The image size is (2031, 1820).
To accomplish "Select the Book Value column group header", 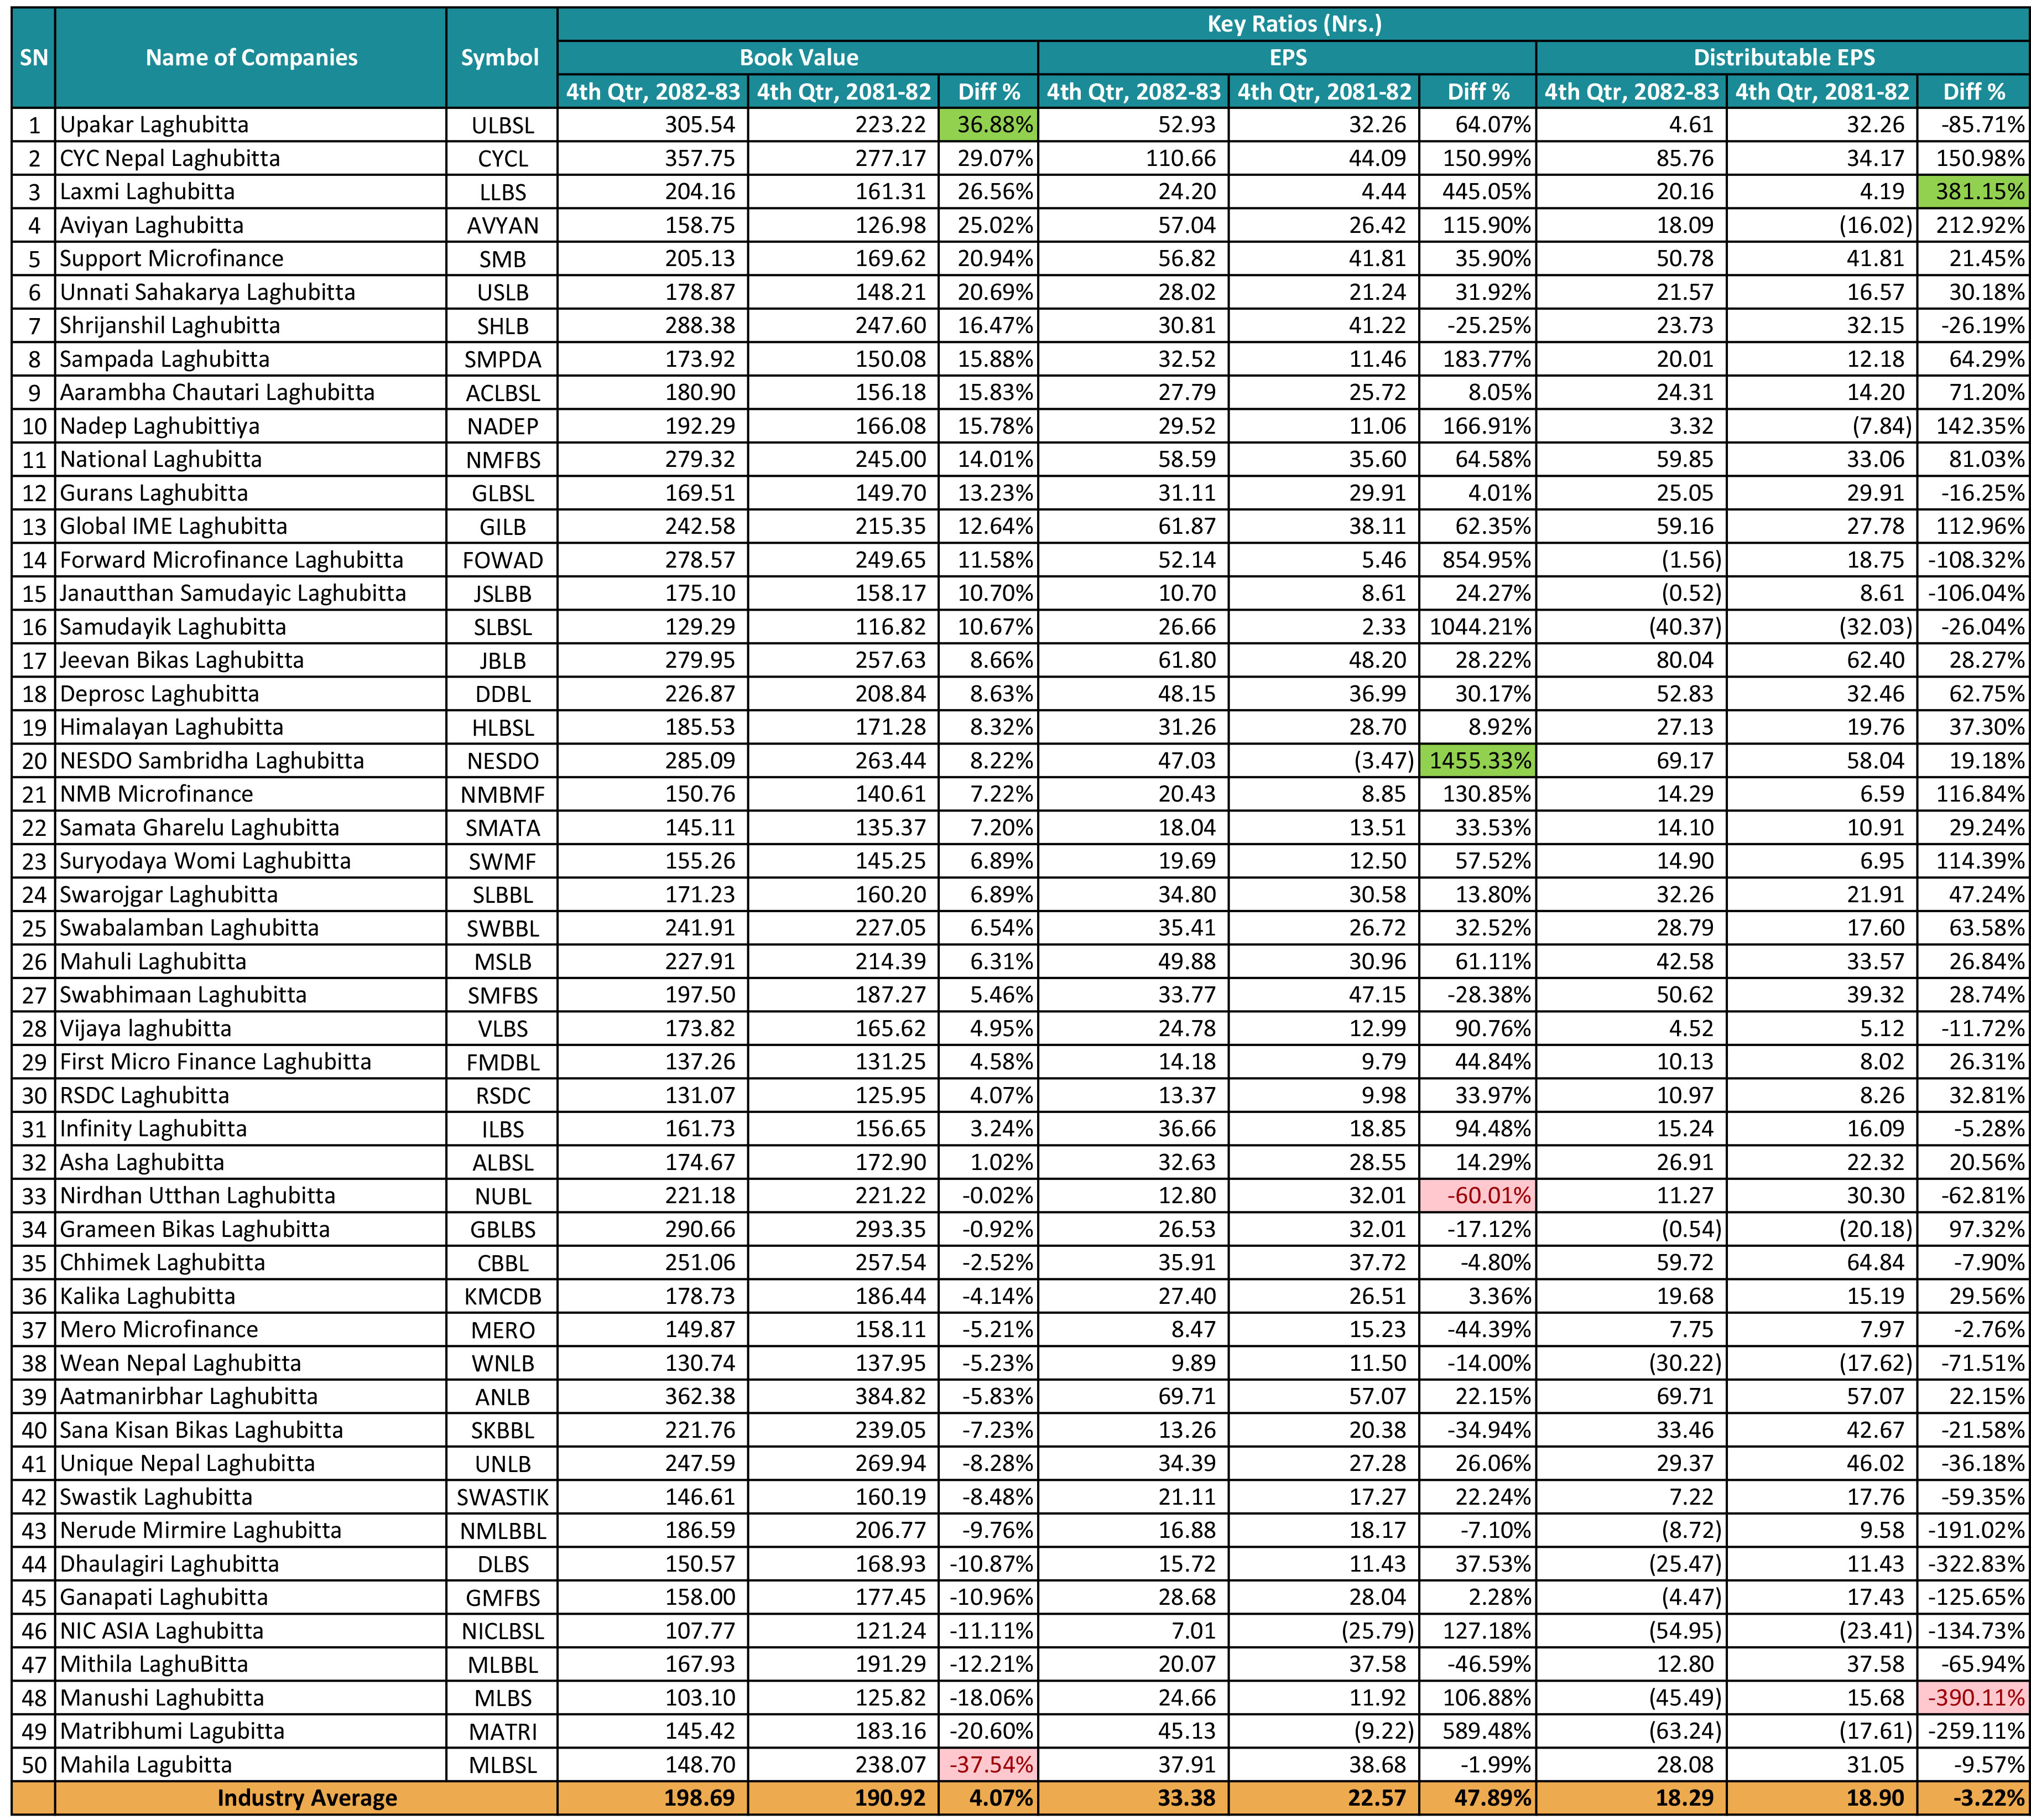I will point(798,58).
